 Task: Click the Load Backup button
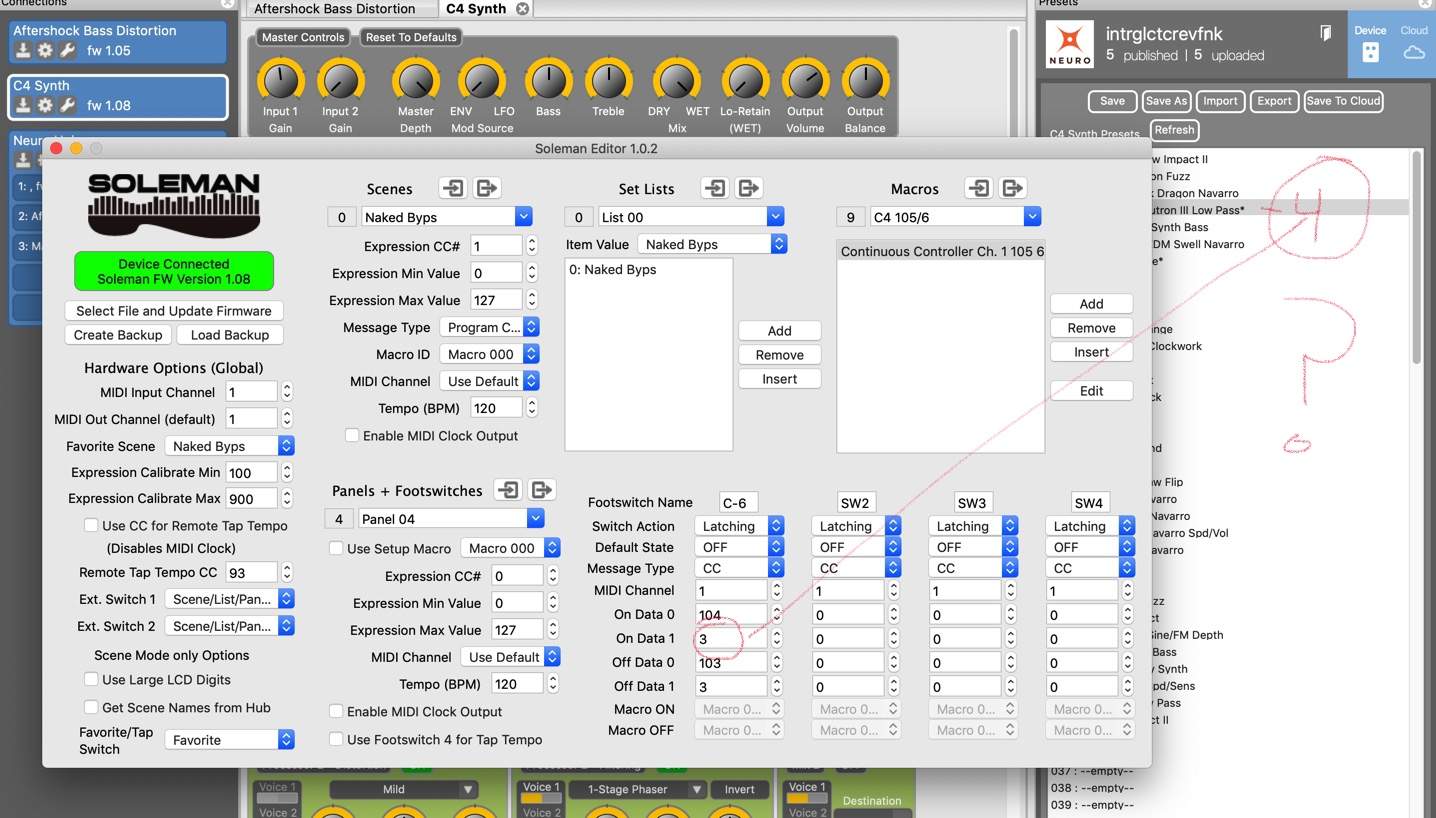[x=230, y=335]
